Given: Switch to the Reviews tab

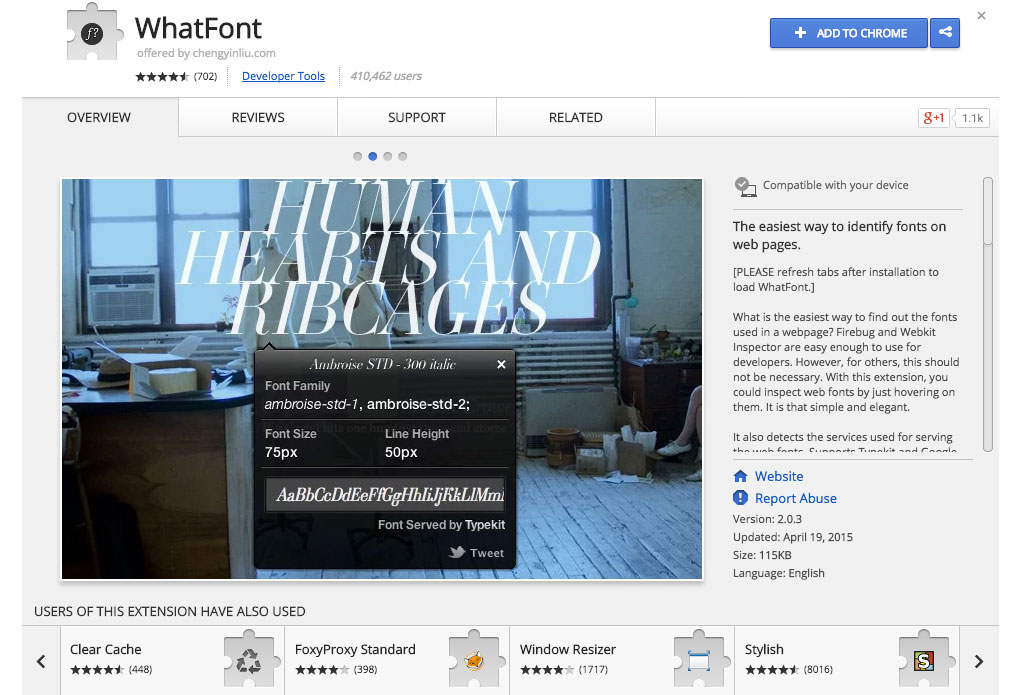Looking at the screenshot, I should pos(258,117).
